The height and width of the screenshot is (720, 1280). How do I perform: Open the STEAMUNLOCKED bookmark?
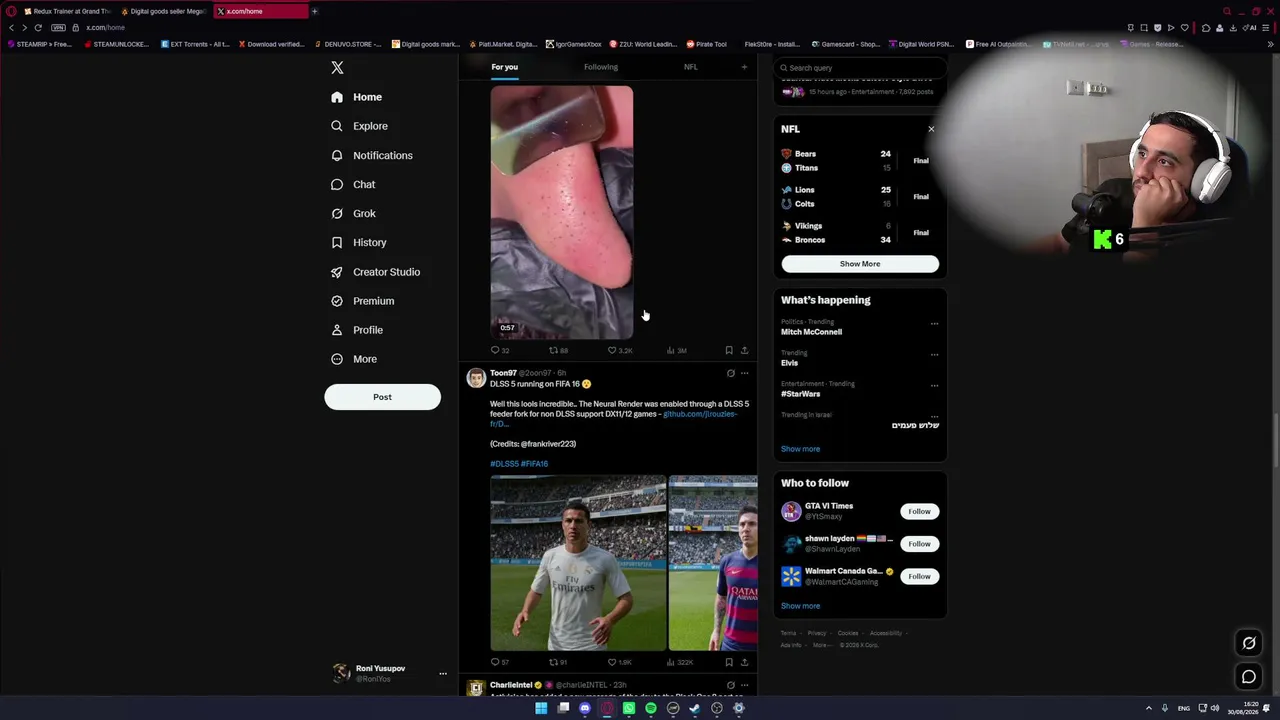tap(116, 44)
